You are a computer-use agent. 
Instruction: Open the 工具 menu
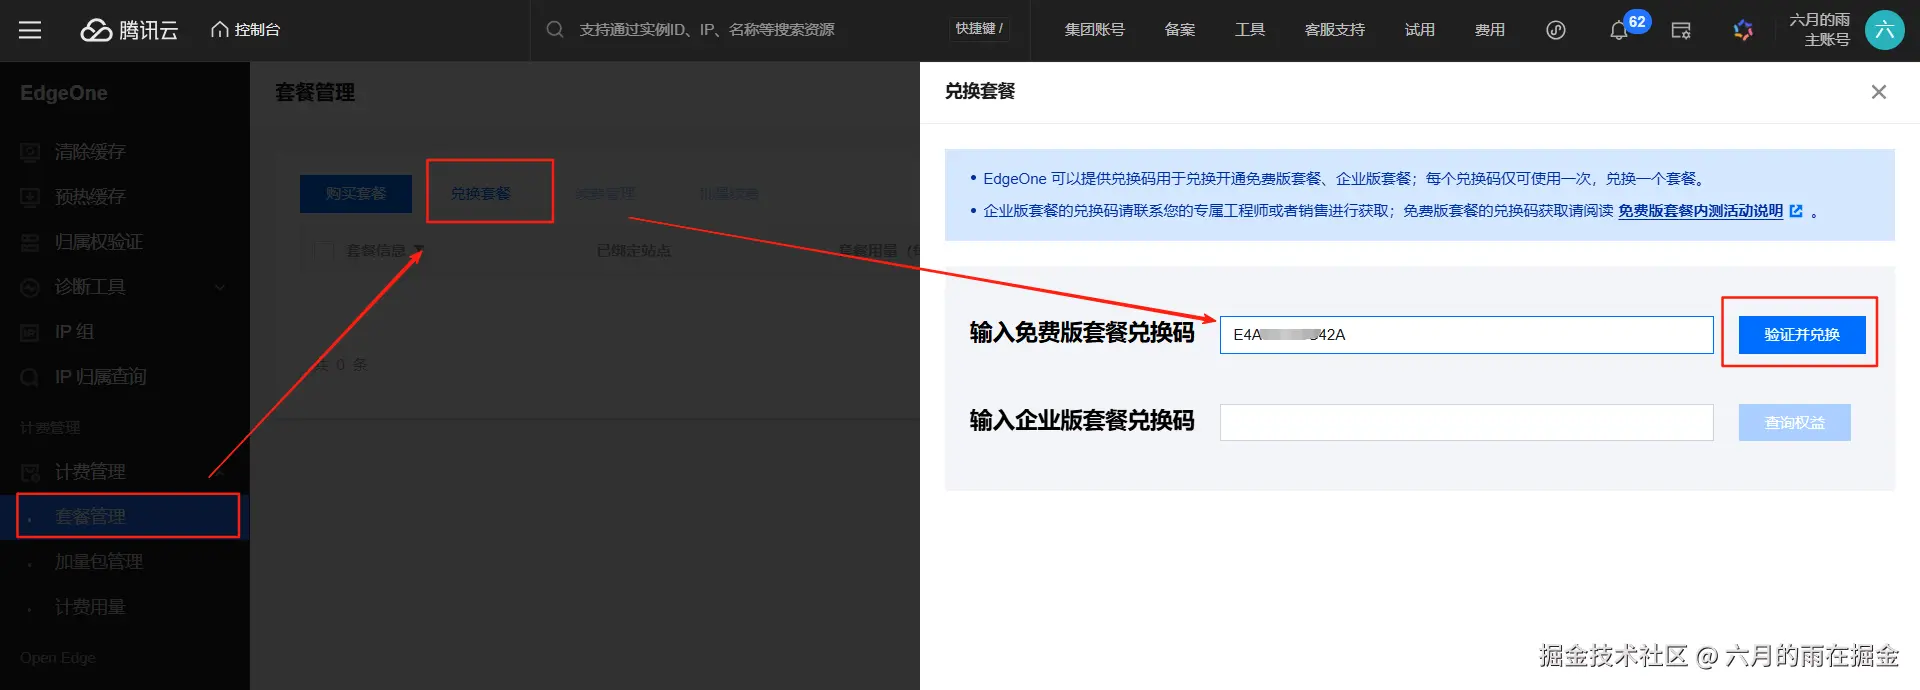(1250, 30)
